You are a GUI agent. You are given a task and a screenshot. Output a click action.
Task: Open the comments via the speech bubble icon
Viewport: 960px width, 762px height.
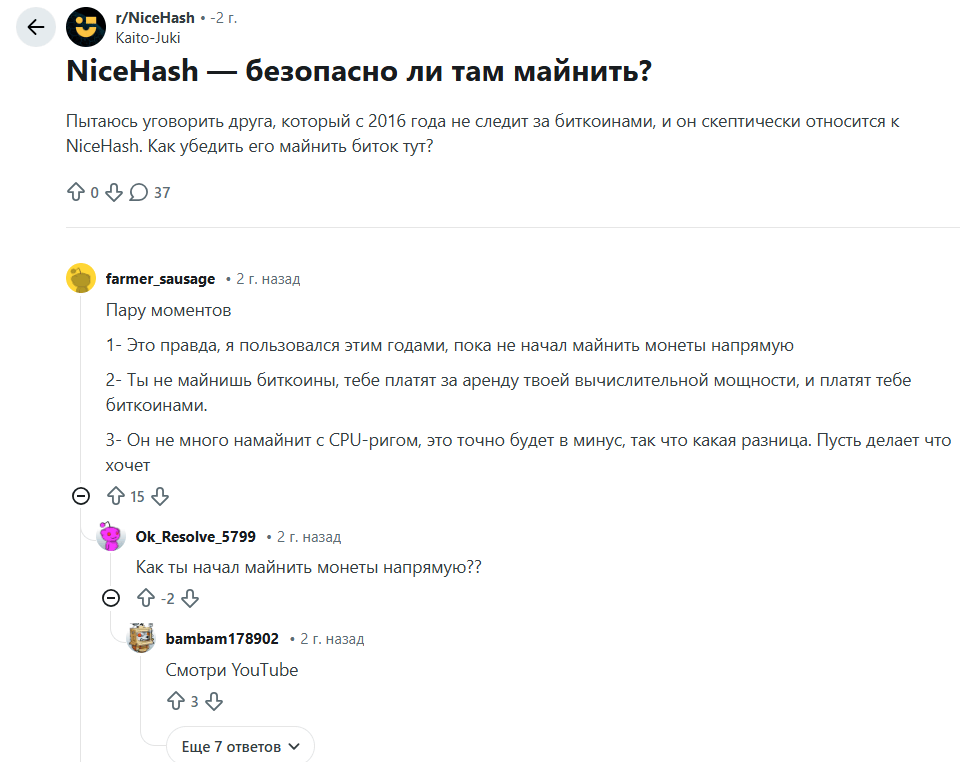click(138, 191)
